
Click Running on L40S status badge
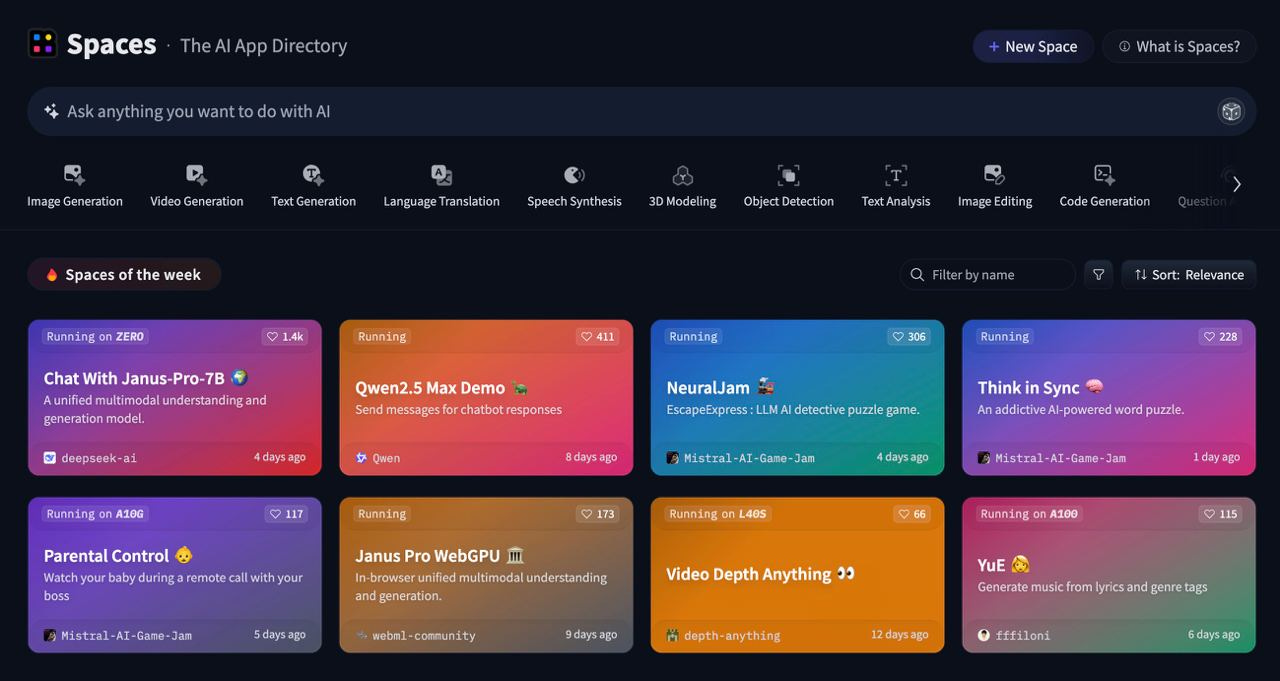(718, 514)
